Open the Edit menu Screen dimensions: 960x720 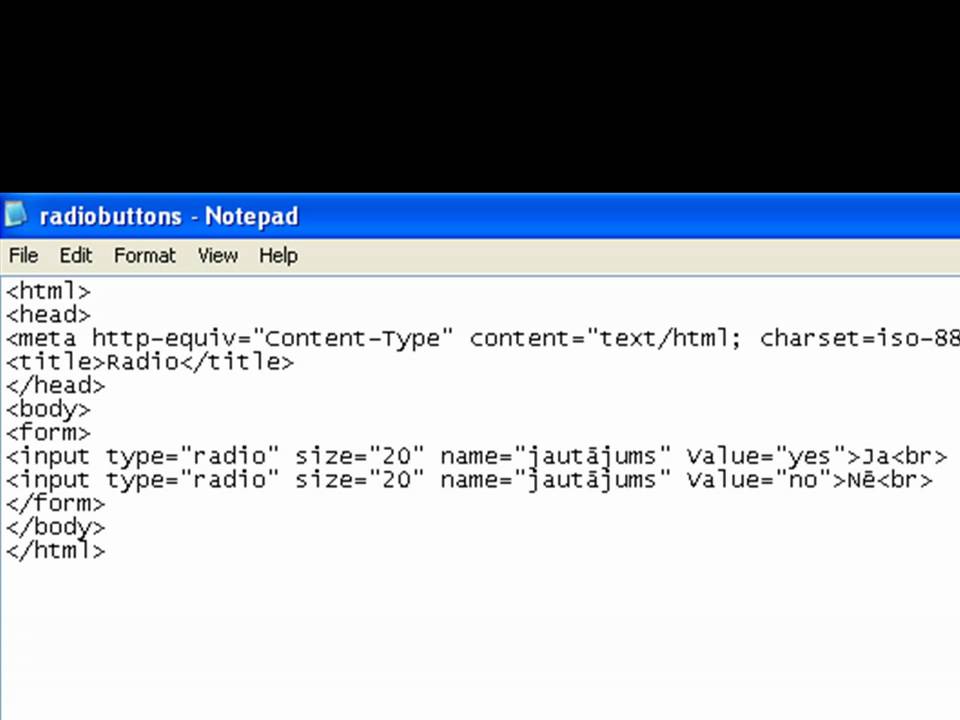point(76,255)
